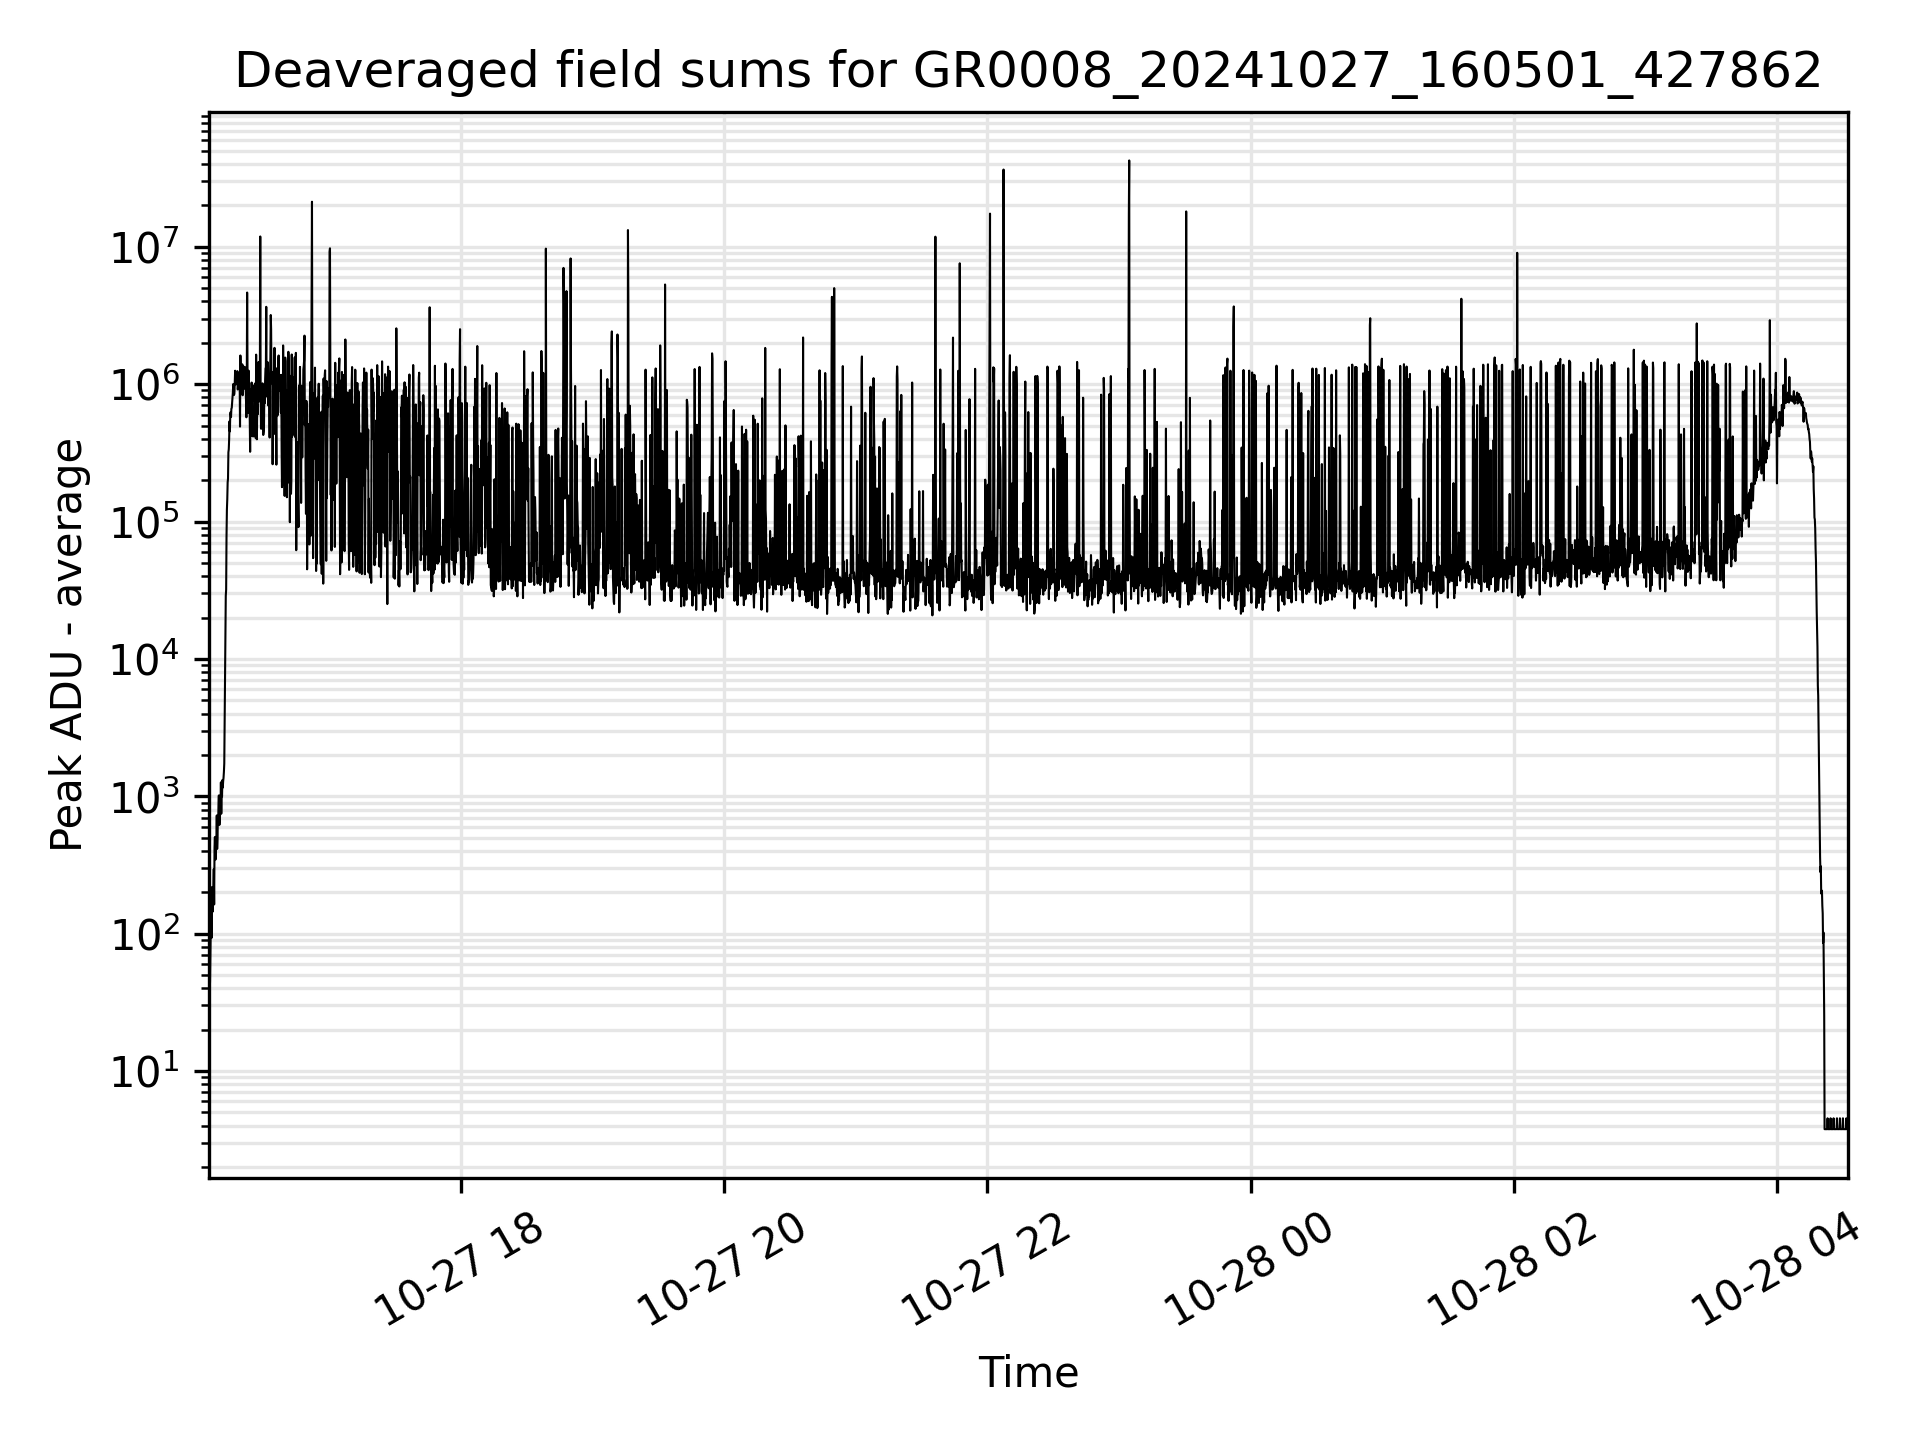Click the y tick label 10^3
The width and height of the screenshot is (1920, 1440).
[x=146, y=796]
